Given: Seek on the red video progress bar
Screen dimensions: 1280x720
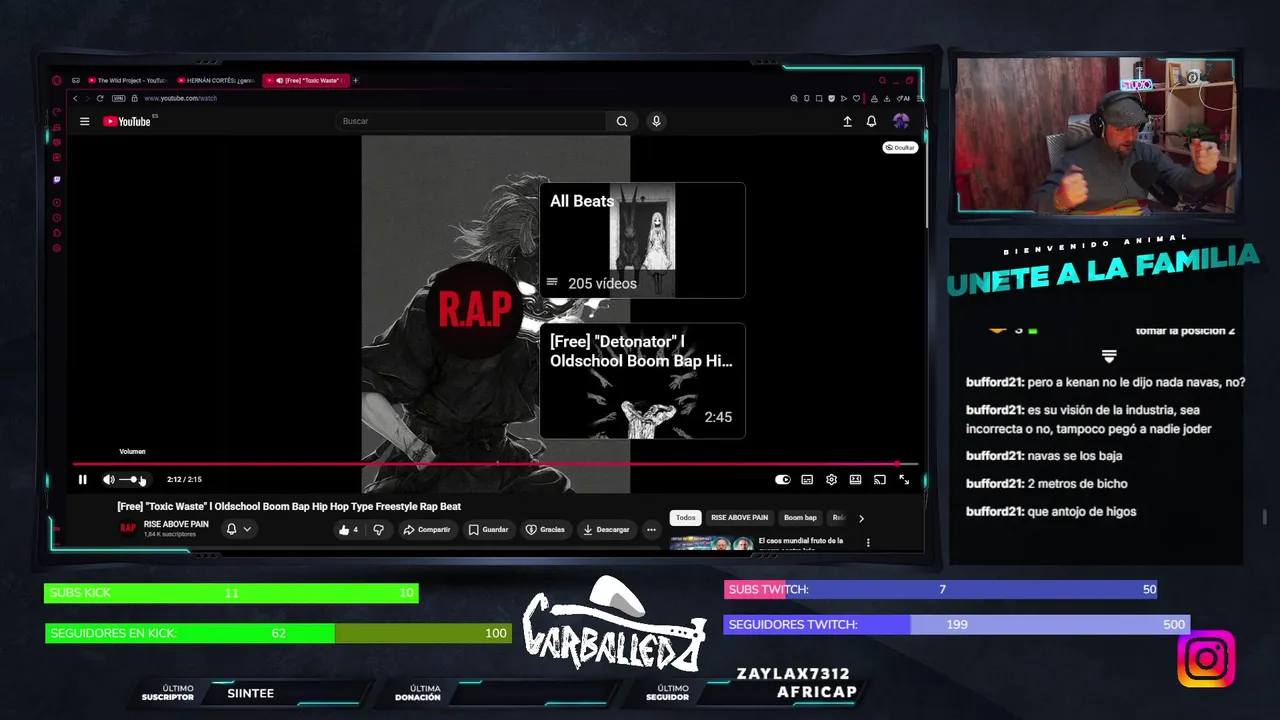Looking at the screenshot, I should [495, 464].
